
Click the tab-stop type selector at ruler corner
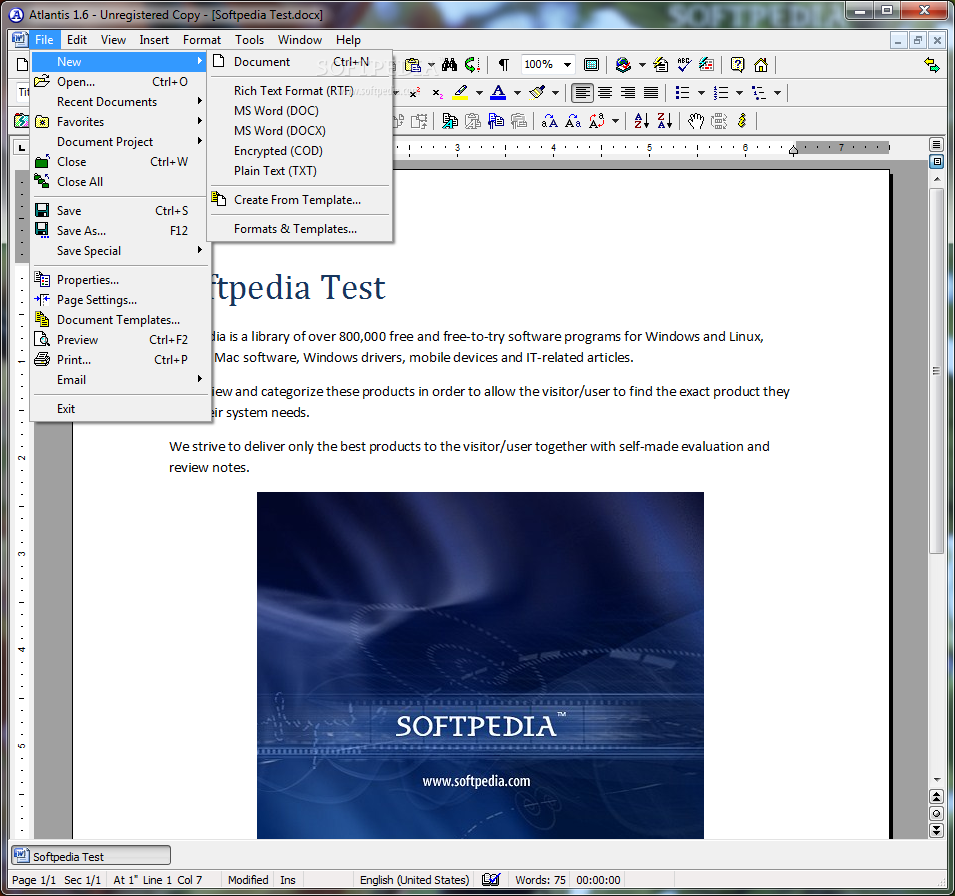[22, 147]
